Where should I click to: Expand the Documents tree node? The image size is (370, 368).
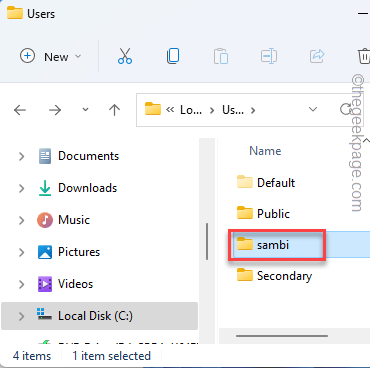(22, 156)
